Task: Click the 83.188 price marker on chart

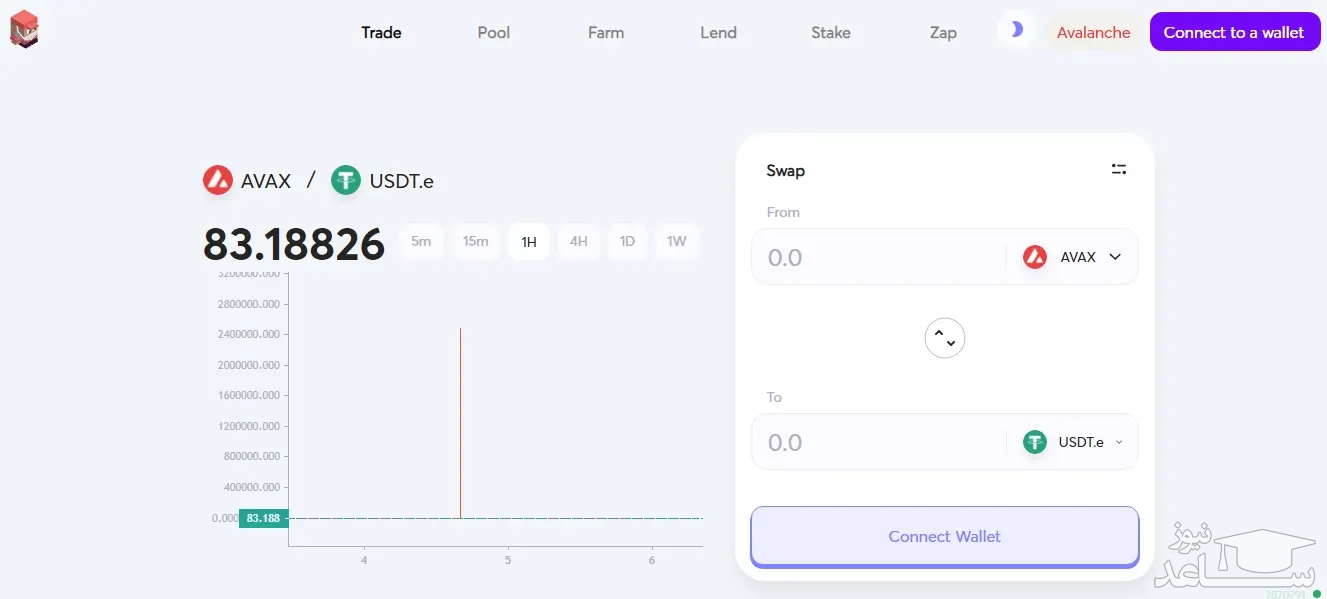Action: click(263, 518)
